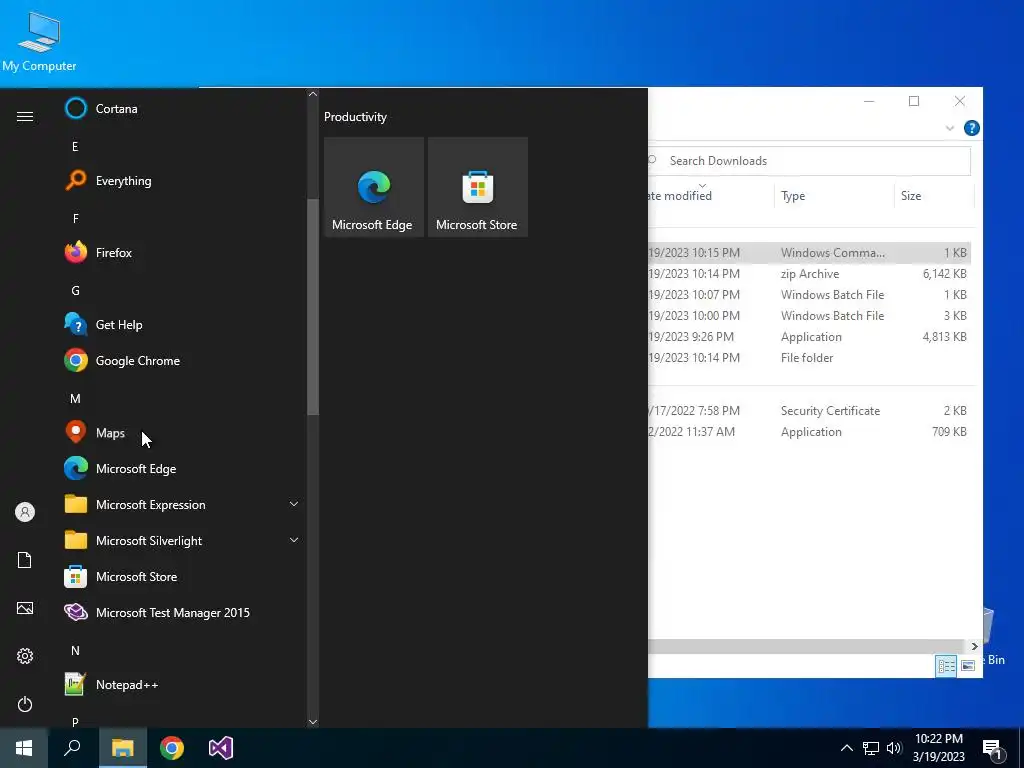Image resolution: width=1024 pixels, height=768 pixels.
Task: Open Documents from Start sidebar
Action: tap(25, 560)
